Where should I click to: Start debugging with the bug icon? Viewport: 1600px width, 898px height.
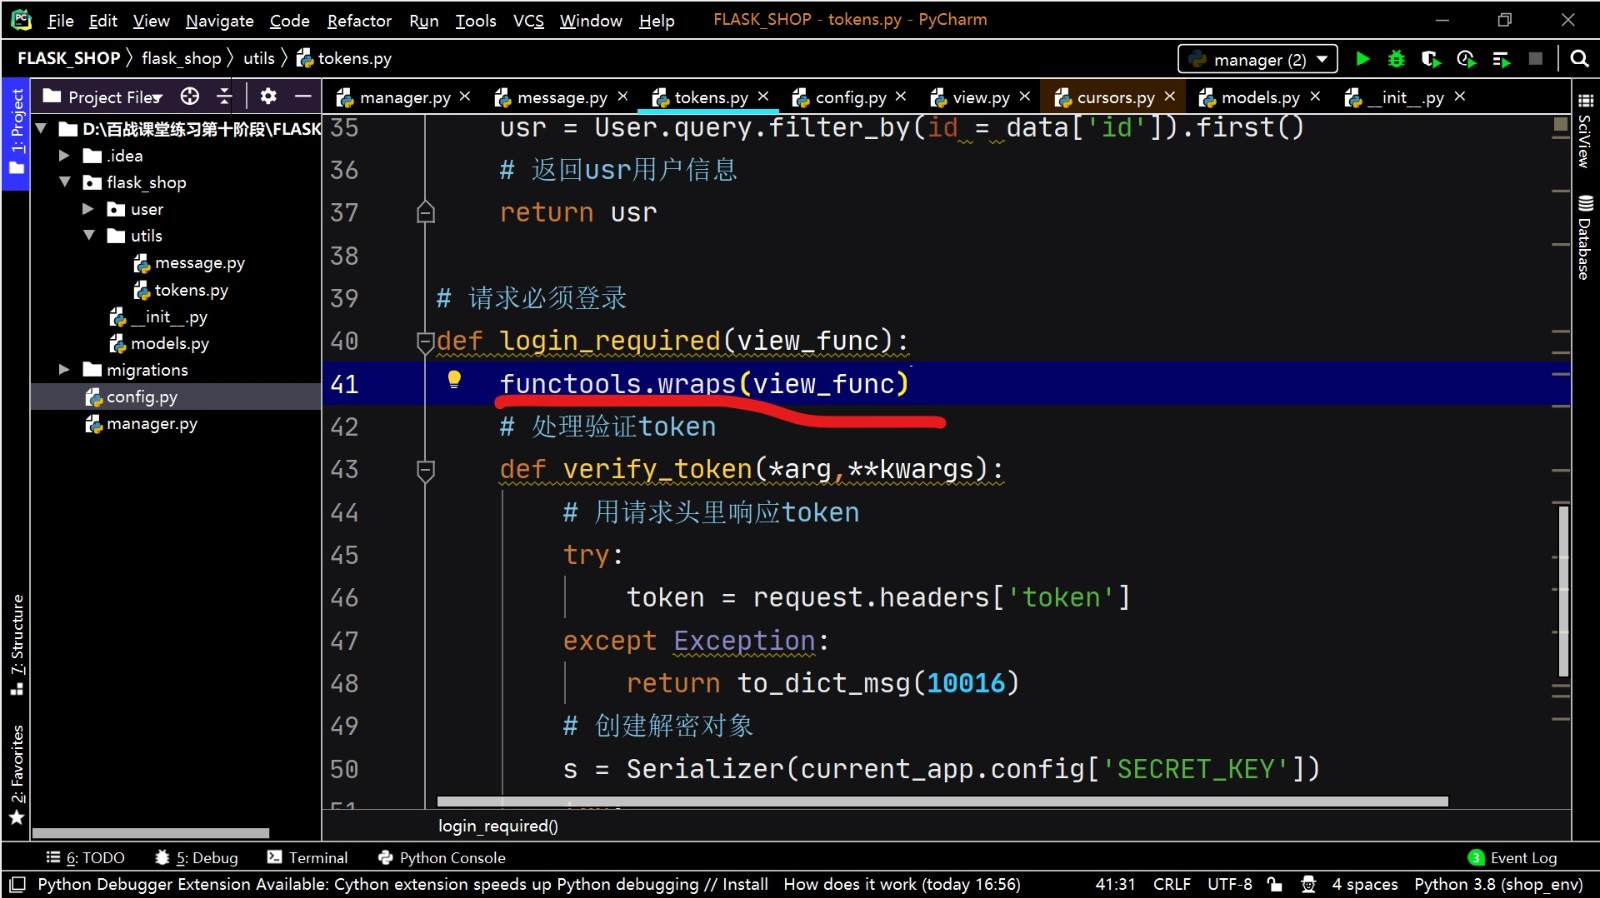click(1396, 59)
